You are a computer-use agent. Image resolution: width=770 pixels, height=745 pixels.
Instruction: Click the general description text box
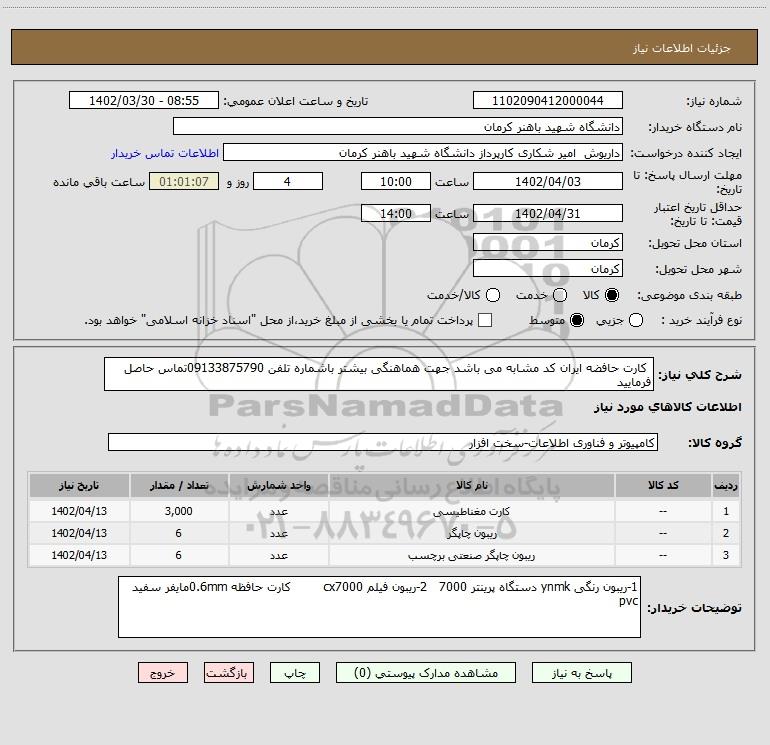tap(379, 375)
